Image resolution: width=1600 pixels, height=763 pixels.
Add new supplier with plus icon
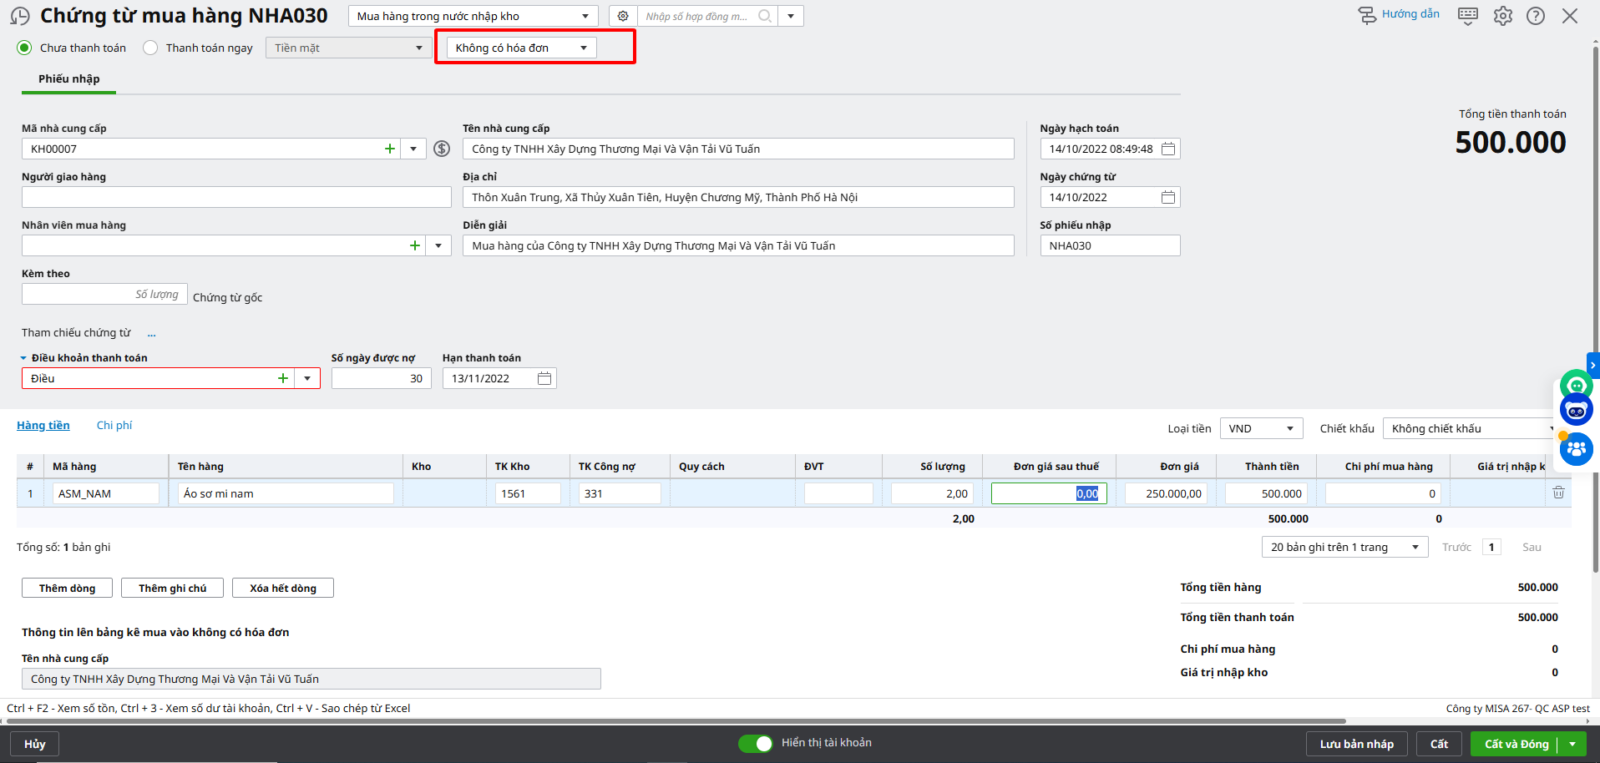tap(390, 149)
